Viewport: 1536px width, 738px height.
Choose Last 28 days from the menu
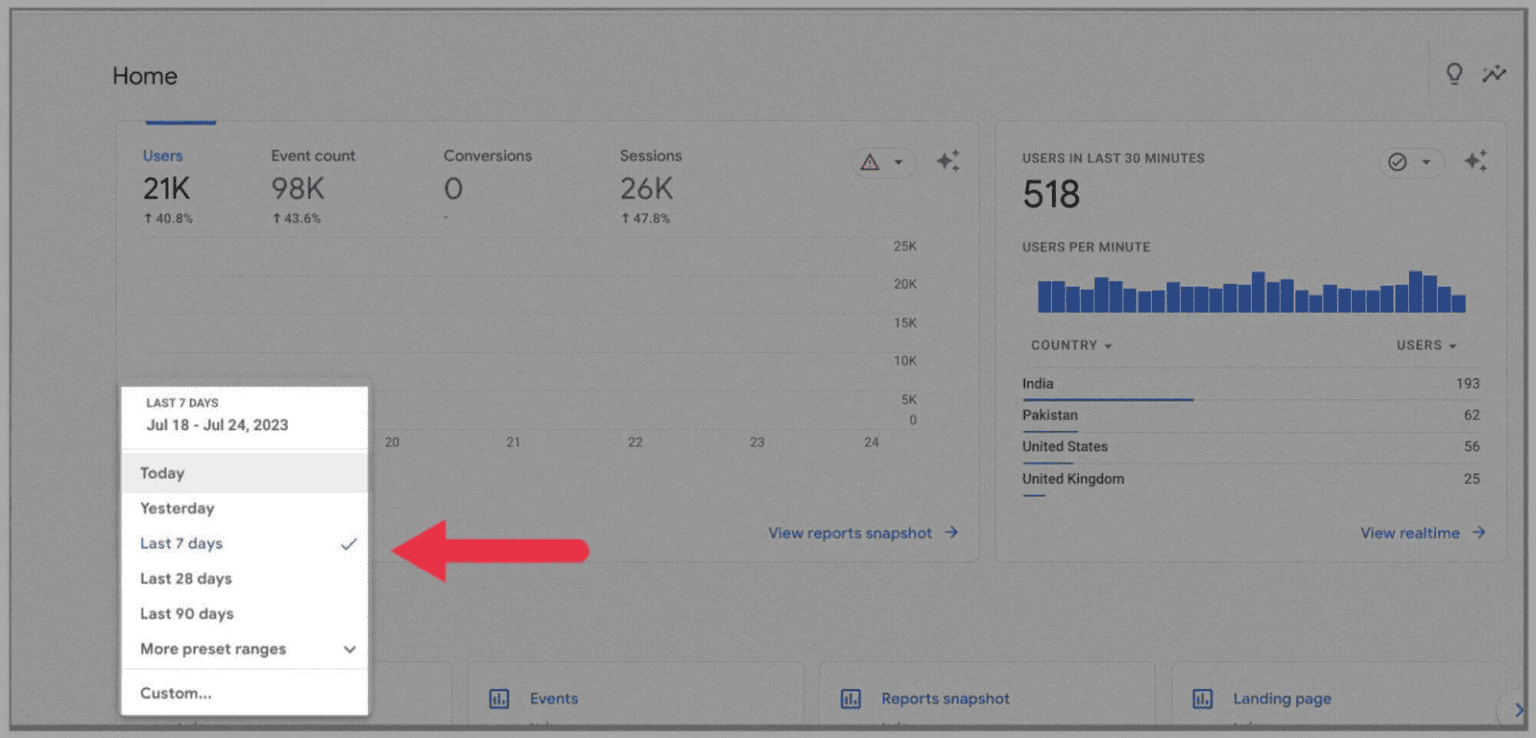pos(186,578)
